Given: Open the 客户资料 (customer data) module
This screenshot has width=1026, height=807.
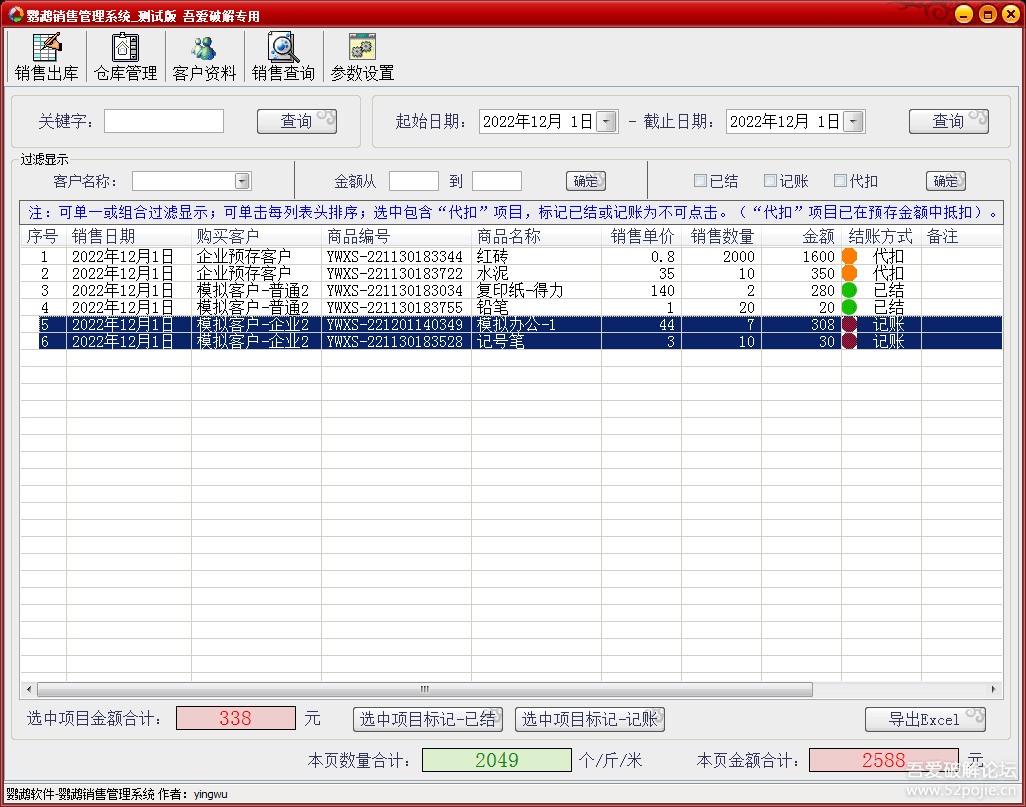Looking at the screenshot, I should tap(202, 55).
